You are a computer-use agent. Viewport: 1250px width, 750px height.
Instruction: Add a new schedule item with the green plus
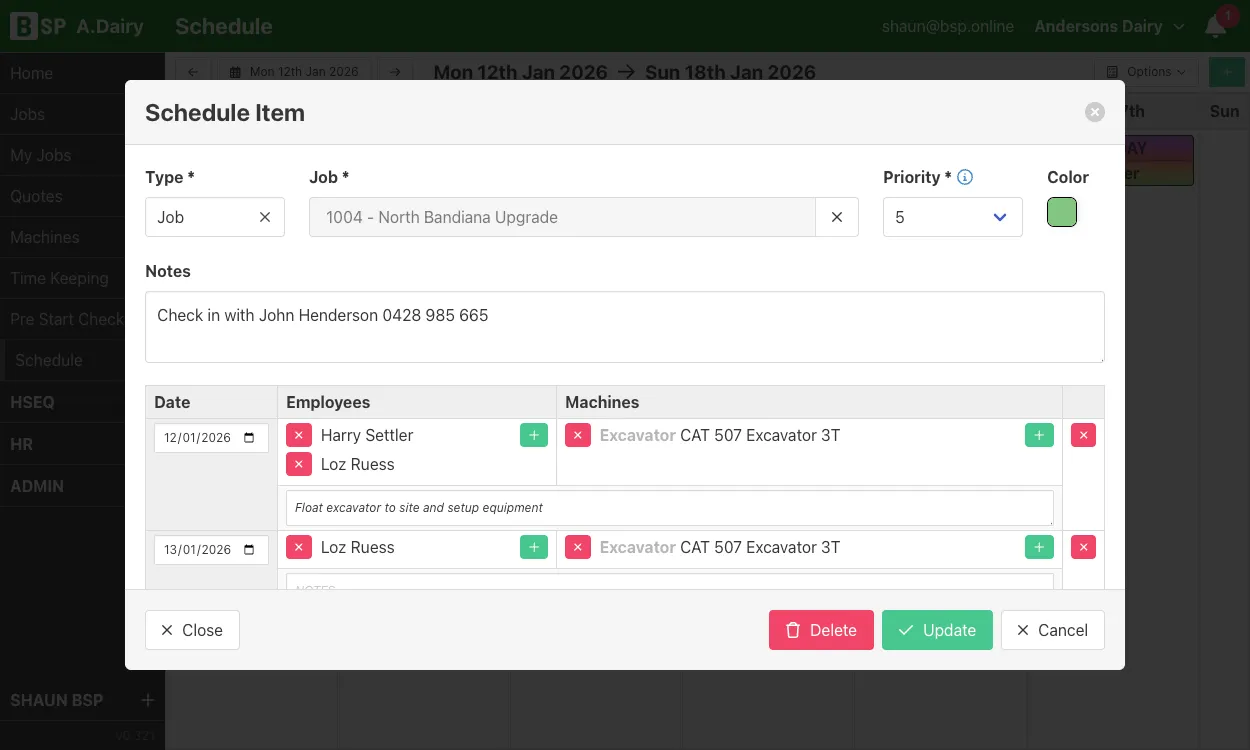point(1227,72)
